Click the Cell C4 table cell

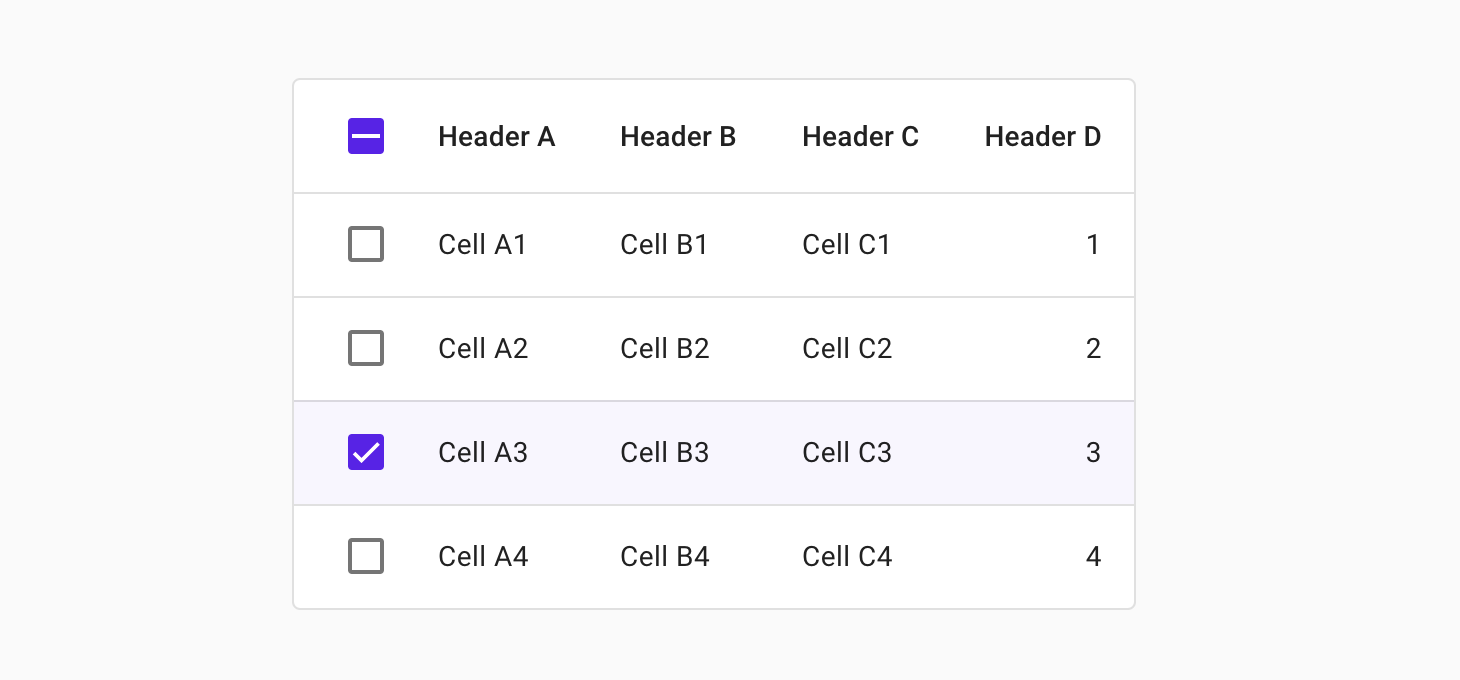(847, 556)
